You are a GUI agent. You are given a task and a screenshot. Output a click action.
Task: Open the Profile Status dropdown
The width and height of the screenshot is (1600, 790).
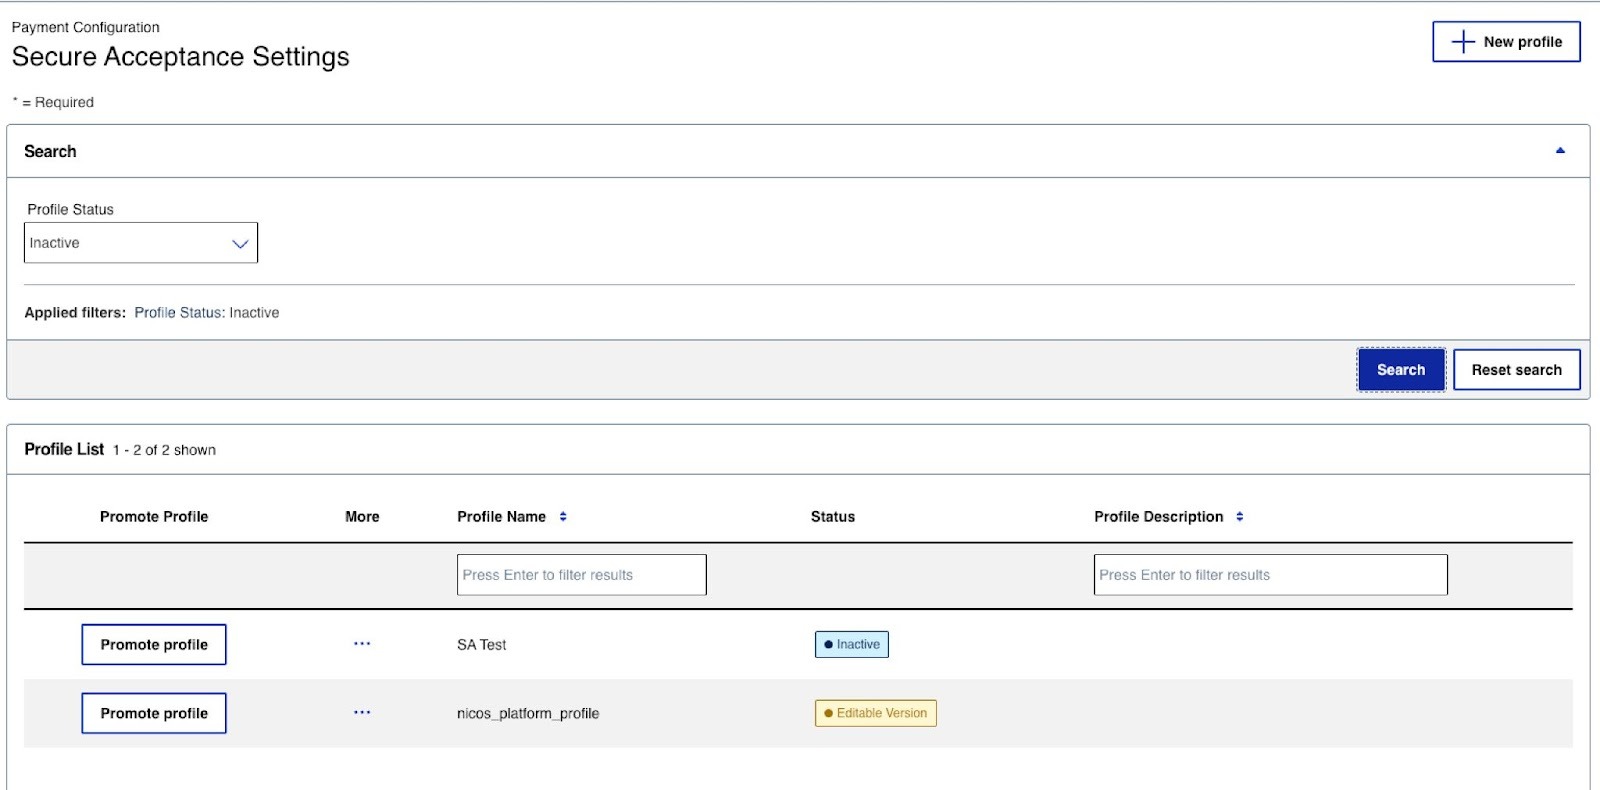(140, 243)
